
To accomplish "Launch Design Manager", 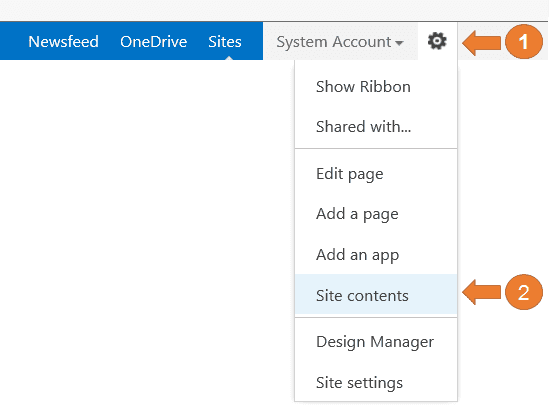I will (376, 342).
